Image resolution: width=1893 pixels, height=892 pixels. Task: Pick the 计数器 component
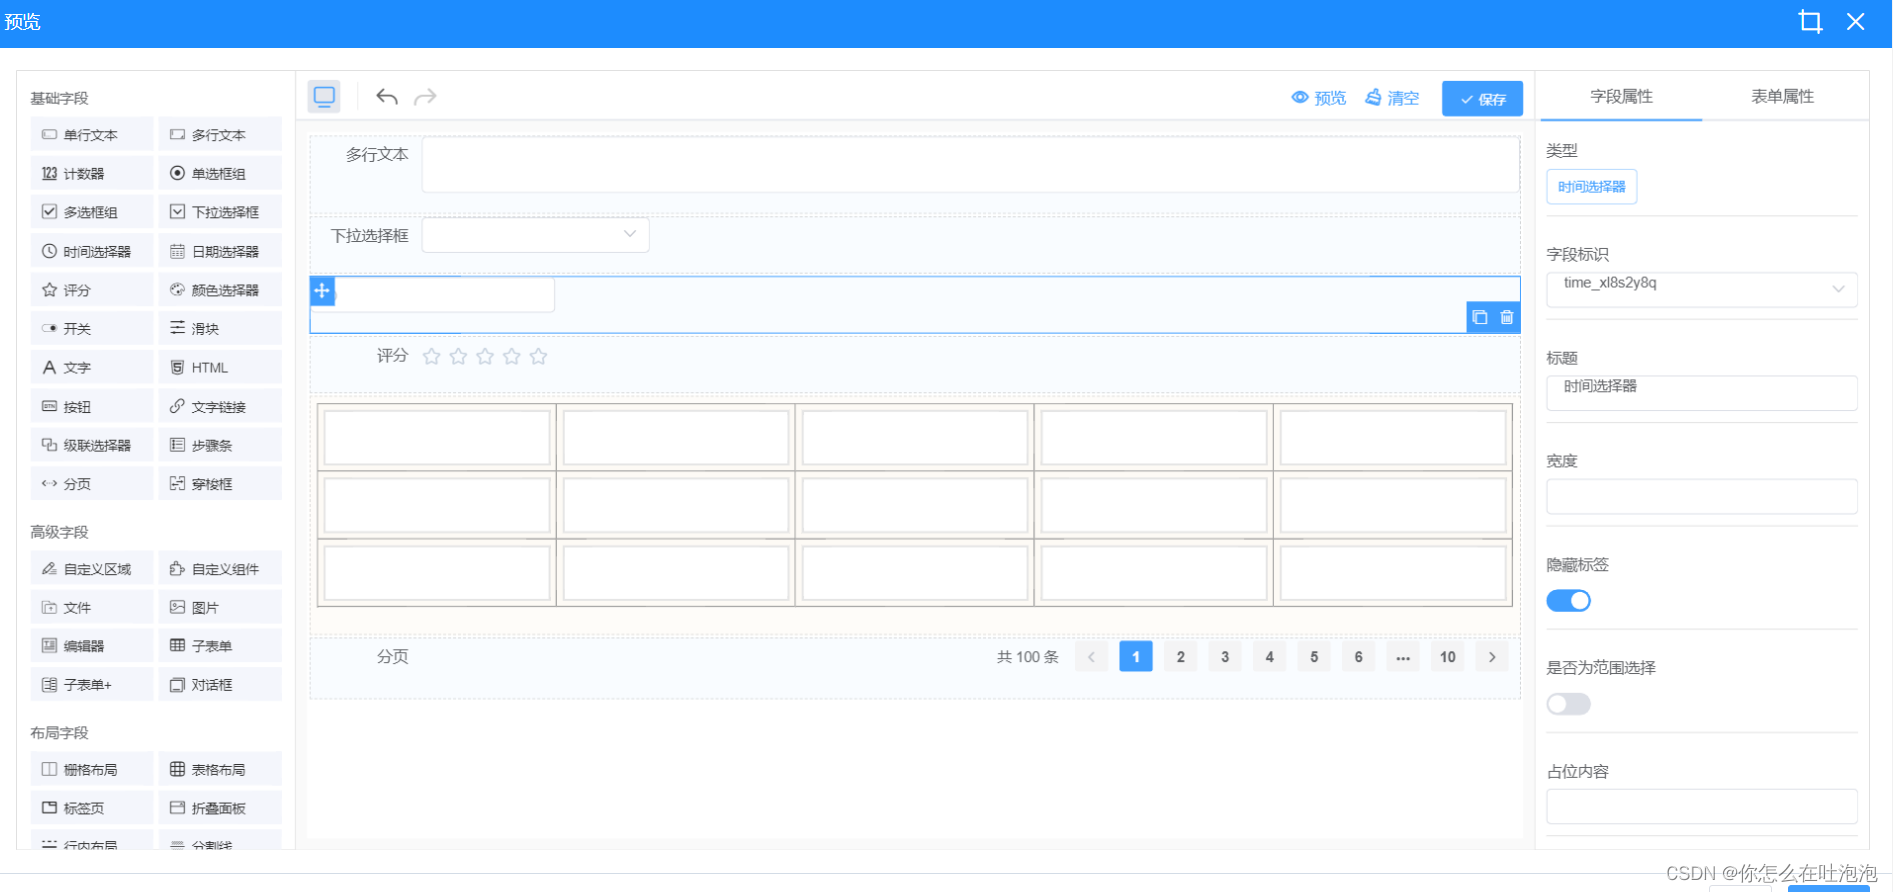(92, 173)
